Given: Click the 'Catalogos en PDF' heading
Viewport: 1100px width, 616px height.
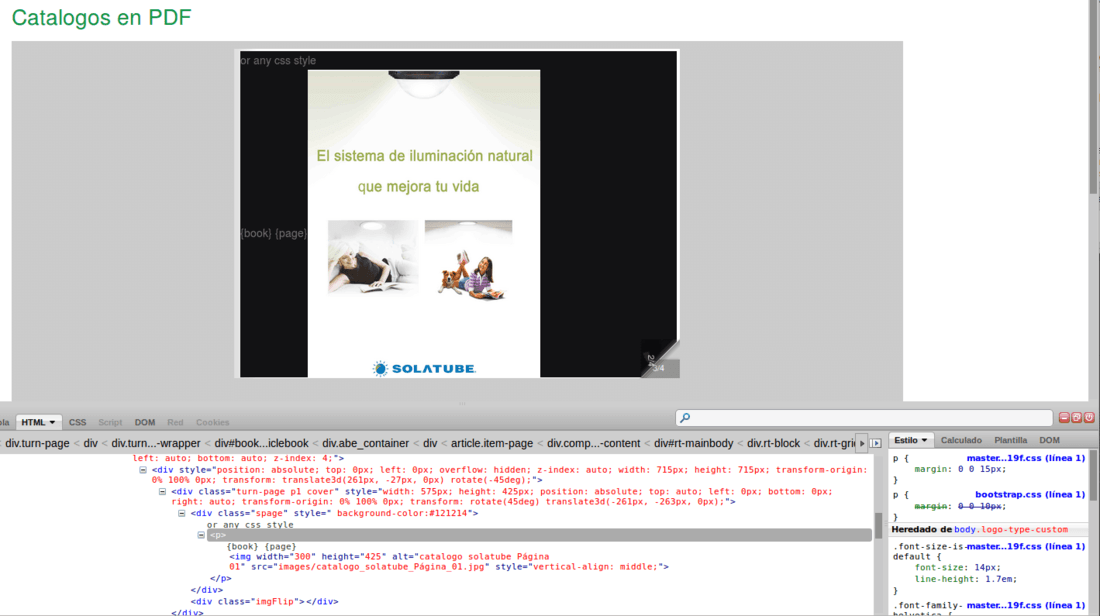Looking at the screenshot, I should coord(101,18).
